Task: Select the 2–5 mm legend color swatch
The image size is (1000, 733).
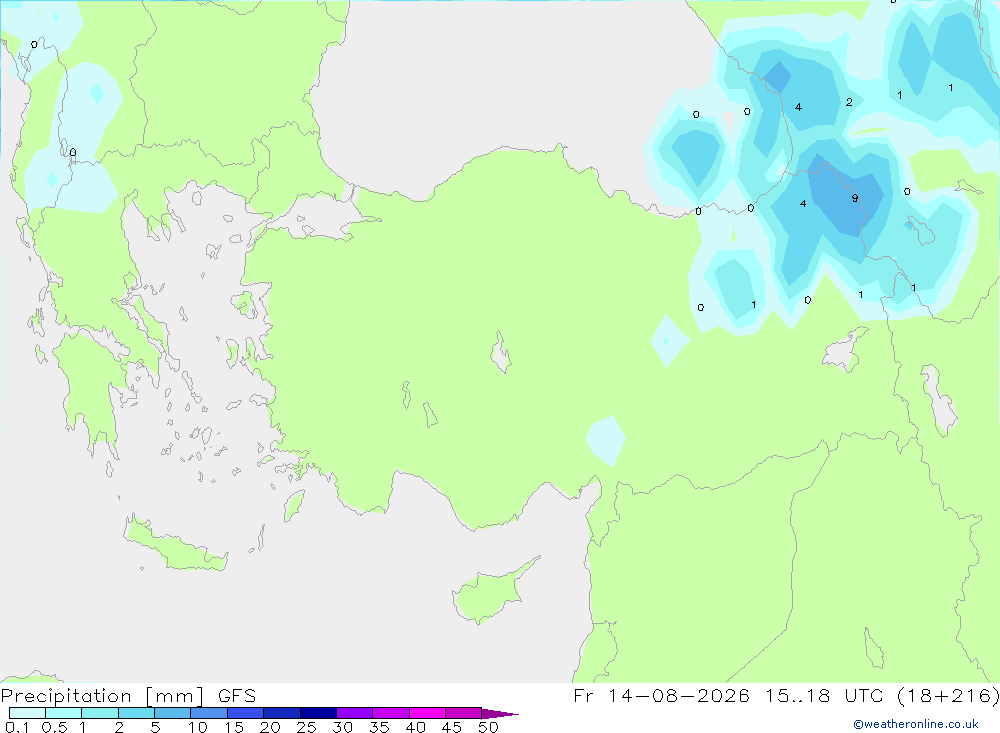Action: 136,713
